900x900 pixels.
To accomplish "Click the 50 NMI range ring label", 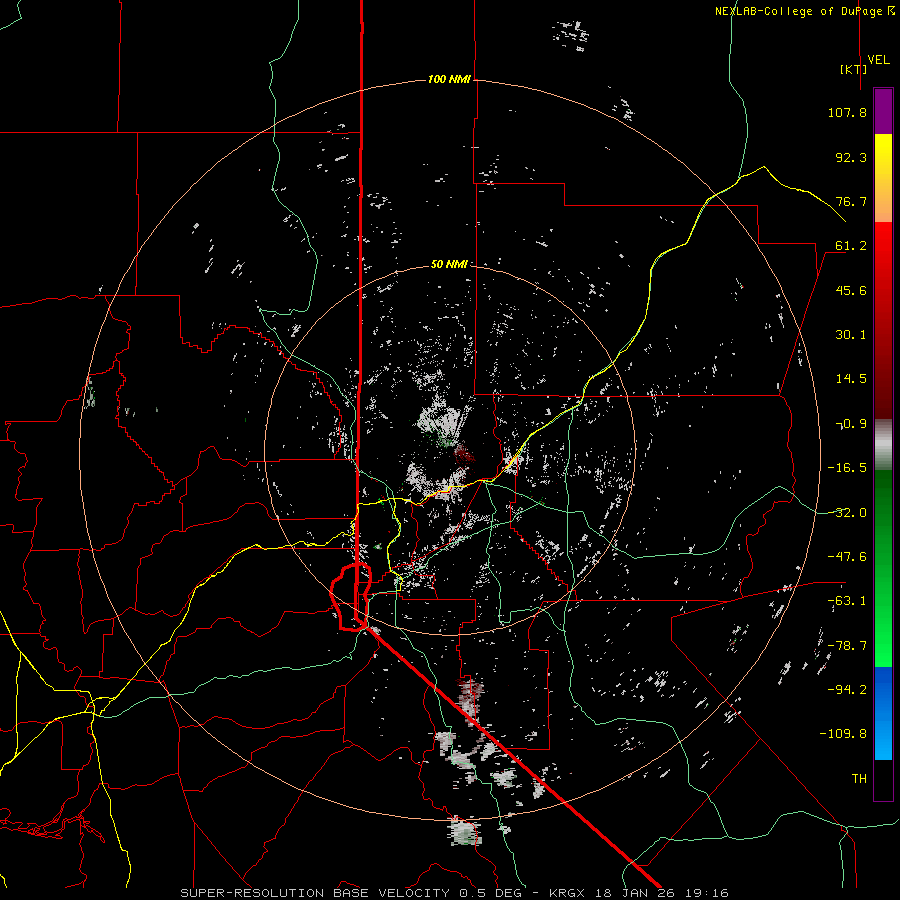I will click(x=449, y=264).
